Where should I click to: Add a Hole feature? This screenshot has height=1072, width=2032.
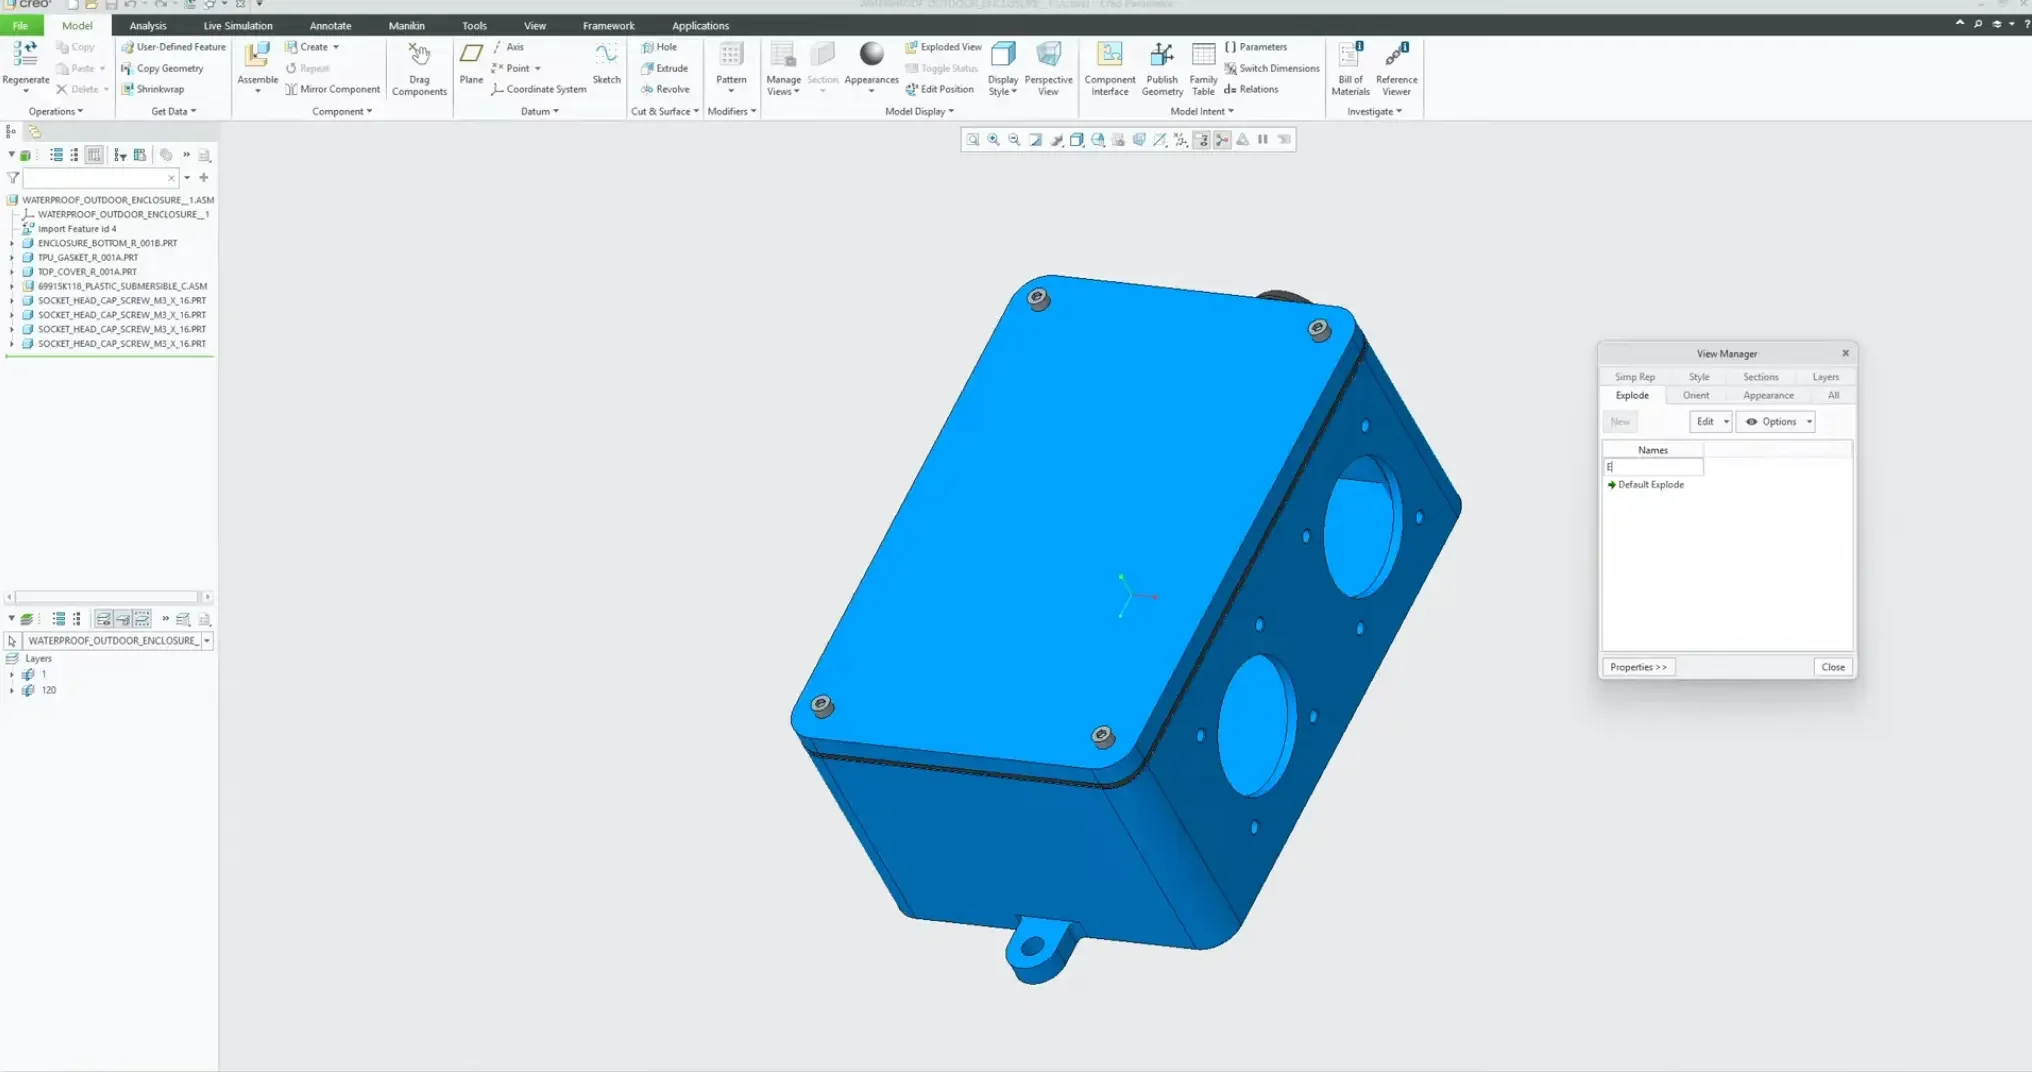[659, 47]
